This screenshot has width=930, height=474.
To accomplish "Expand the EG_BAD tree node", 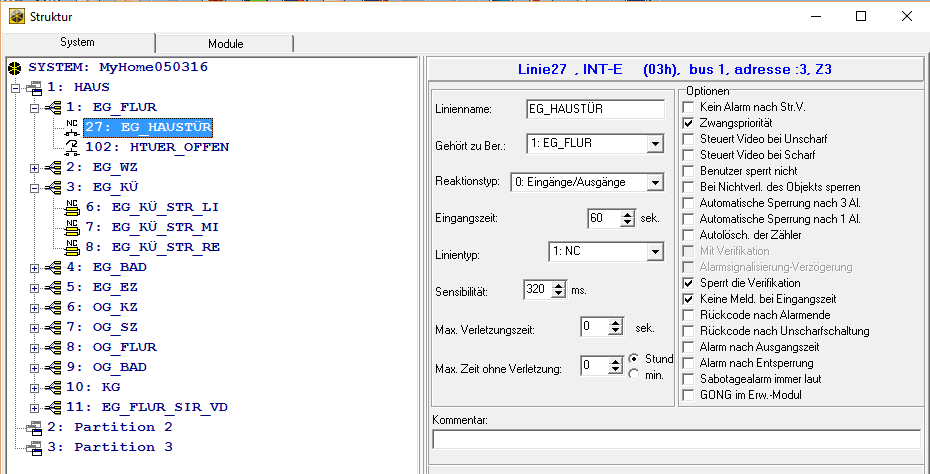I will [x=35, y=267].
